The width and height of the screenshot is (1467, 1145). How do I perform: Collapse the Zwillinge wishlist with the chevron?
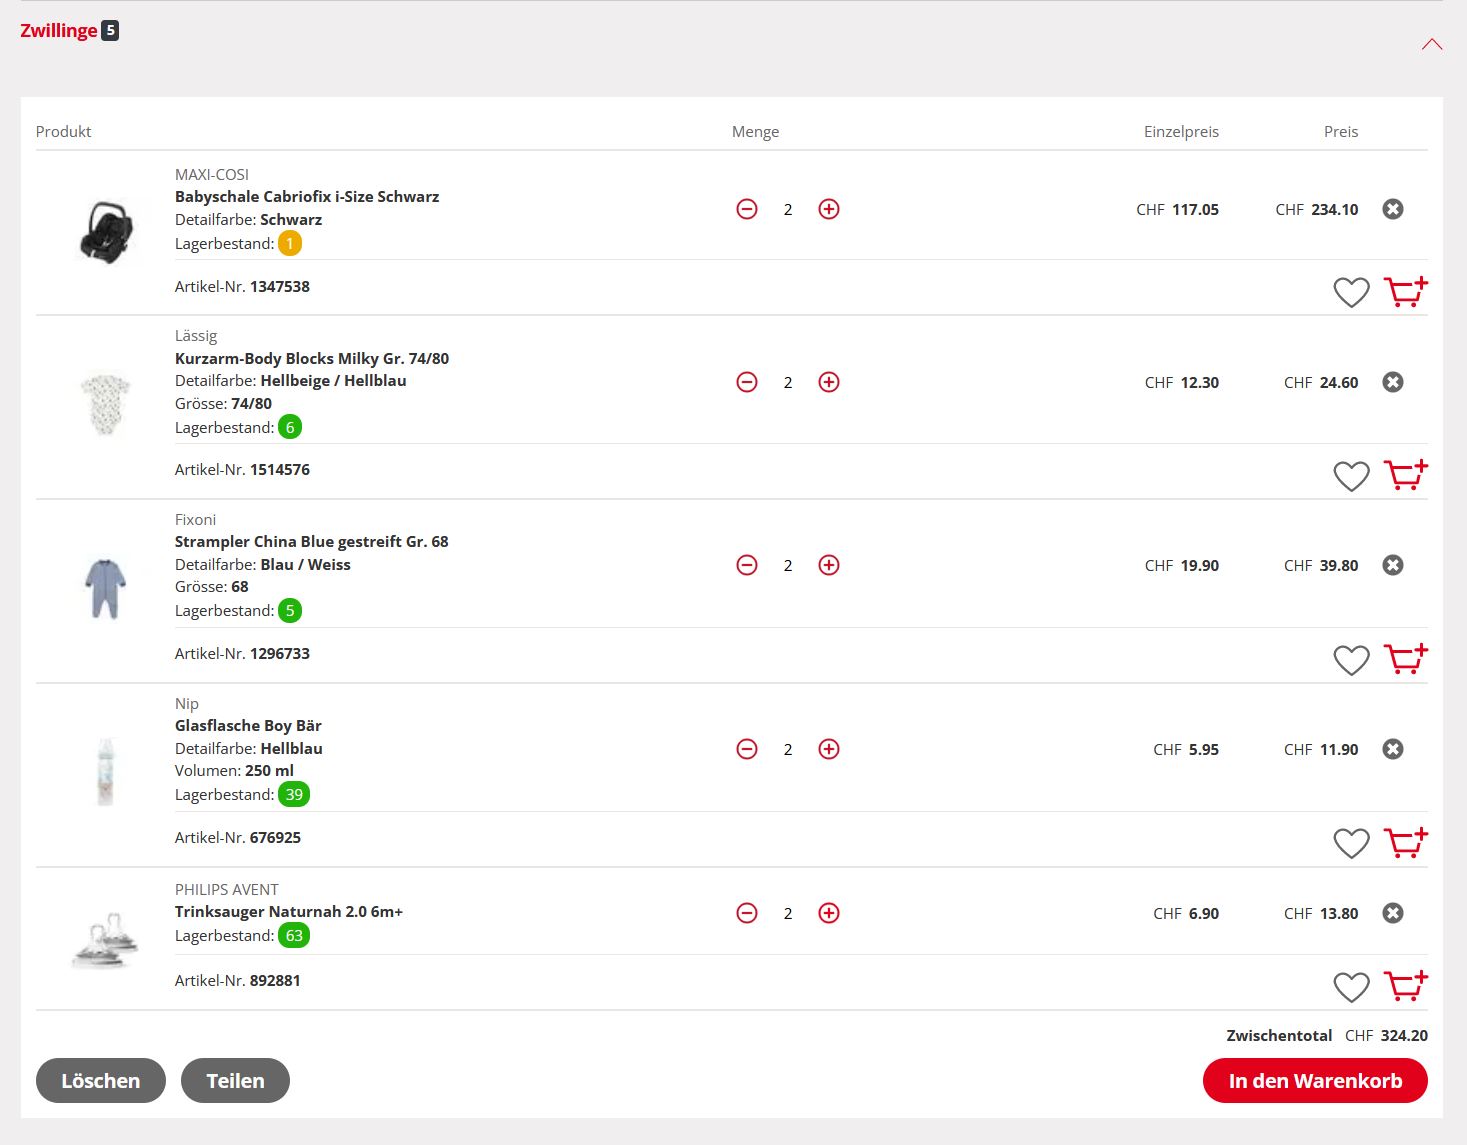(1432, 44)
